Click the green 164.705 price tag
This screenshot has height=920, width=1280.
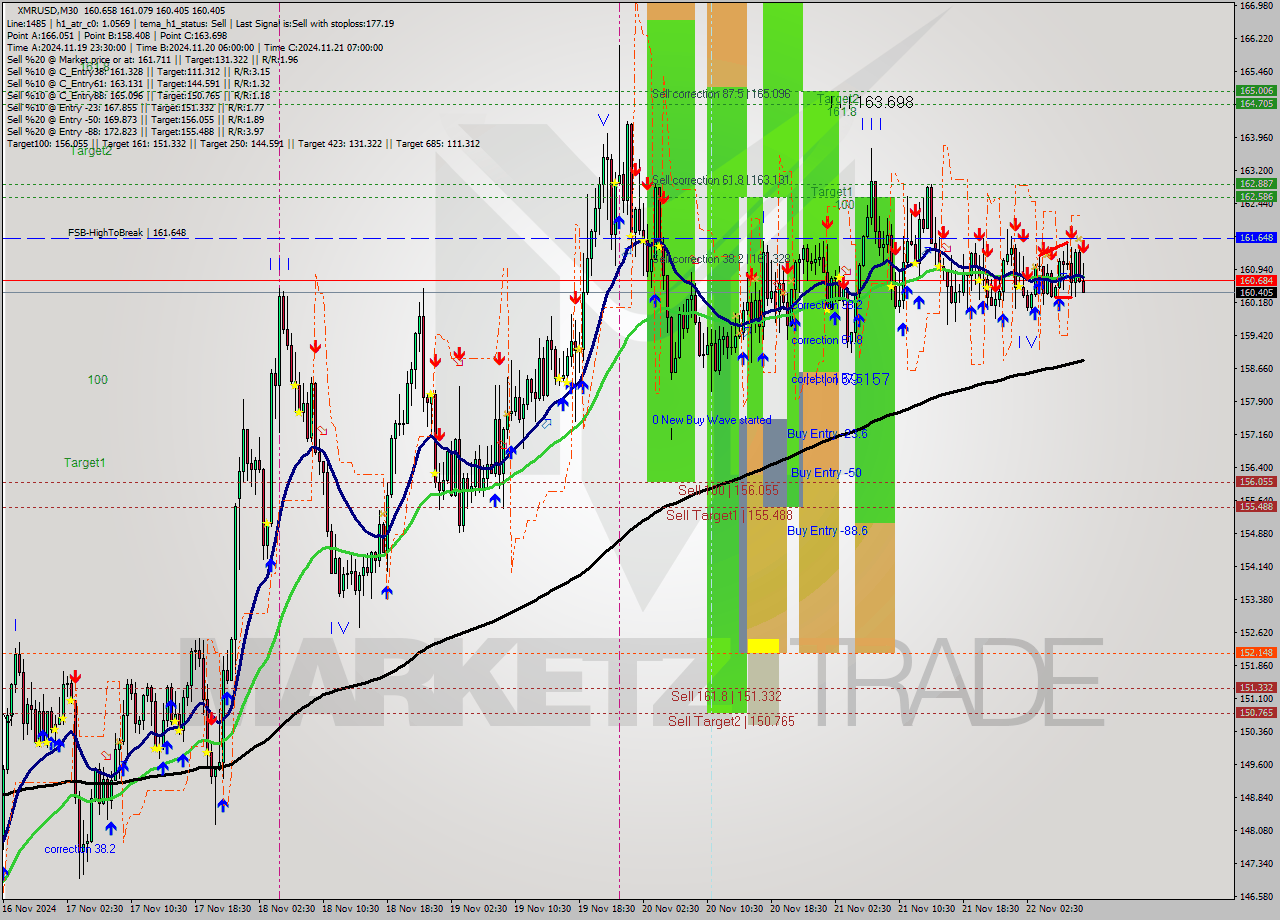point(1256,103)
